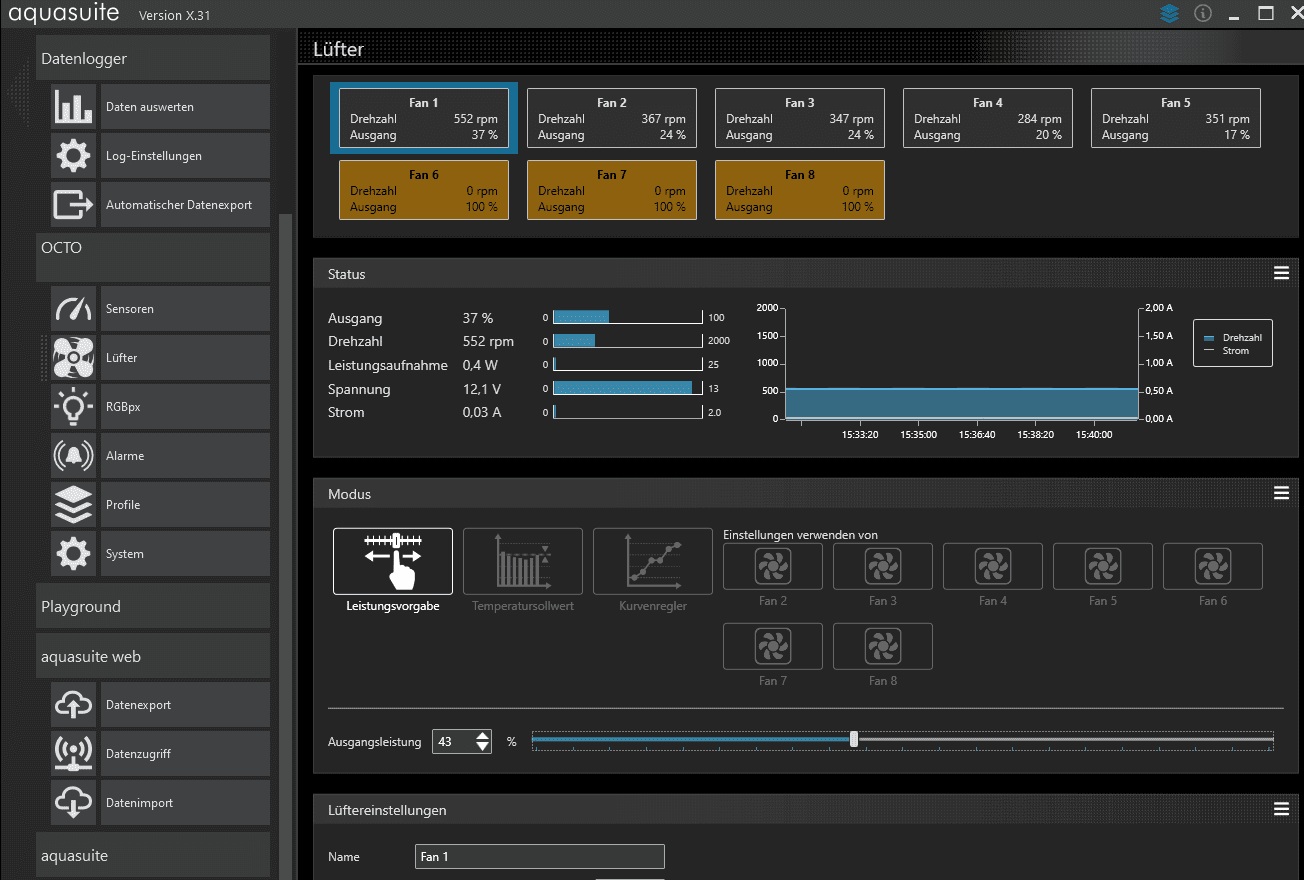Open the Datenimport cloud download icon
The width and height of the screenshot is (1304, 880).
pyautogui.click(x=73, y=803)
